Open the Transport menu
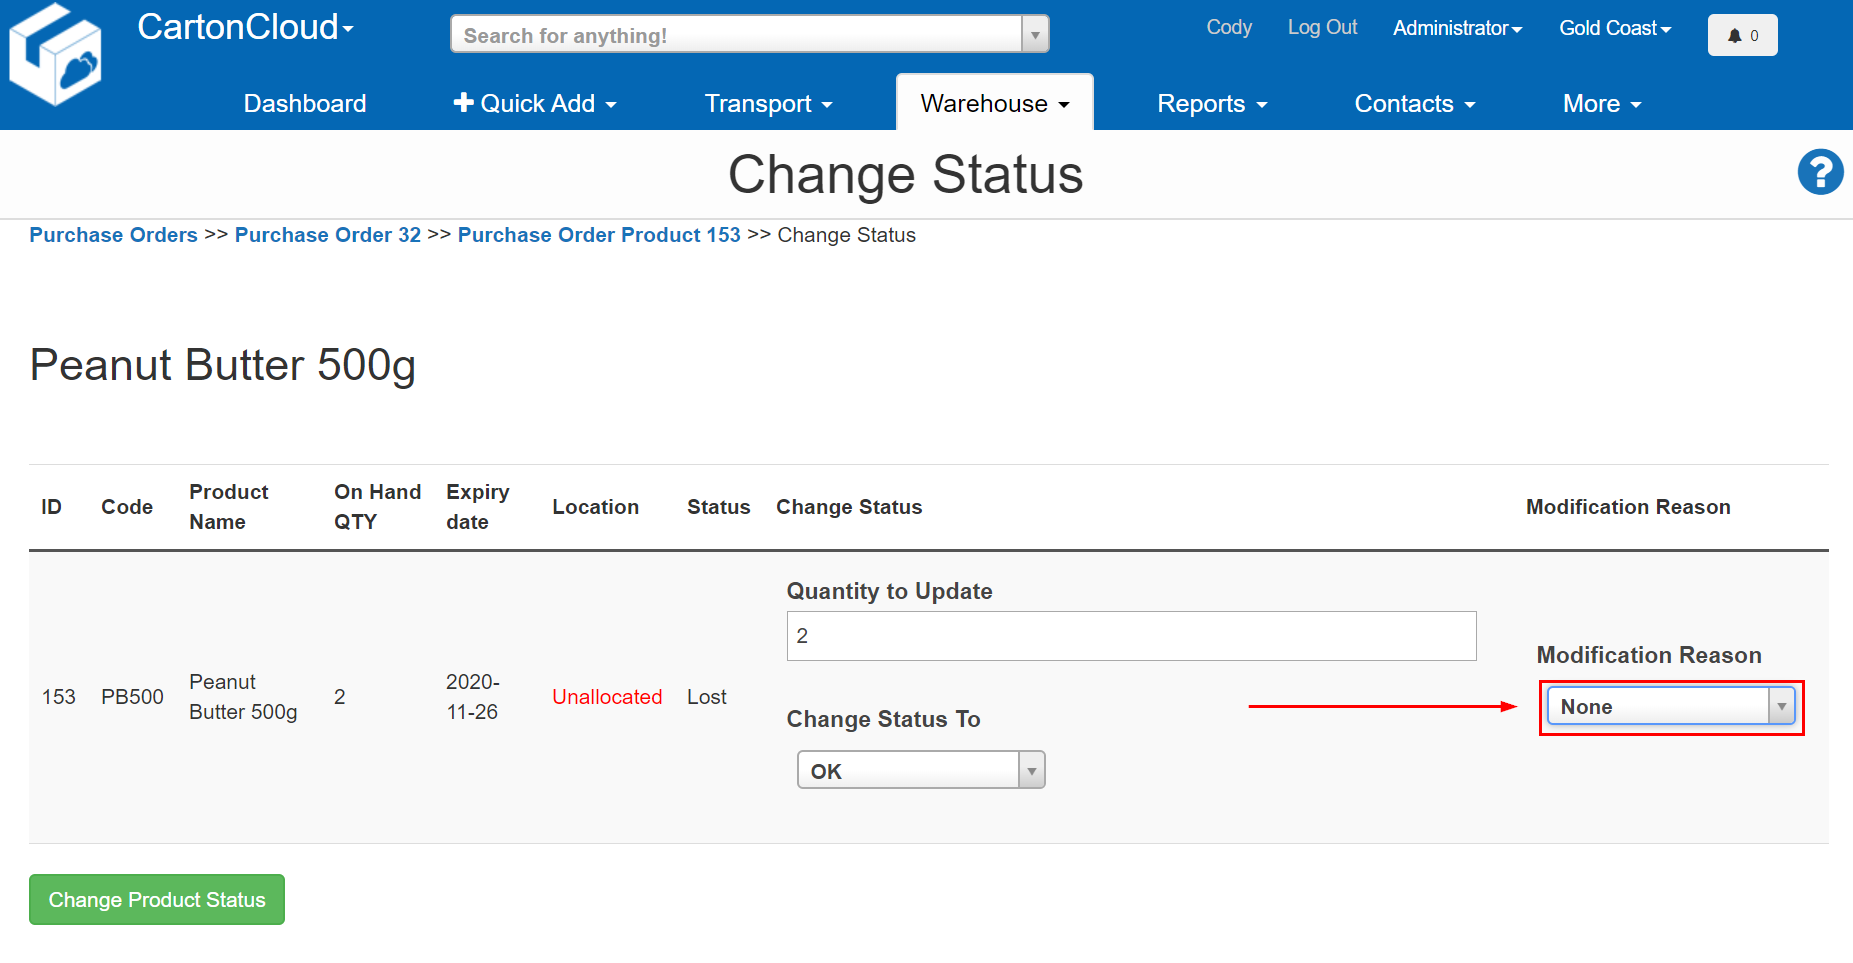Viewport: 1853px width, 963px height. tap(767, 104)
